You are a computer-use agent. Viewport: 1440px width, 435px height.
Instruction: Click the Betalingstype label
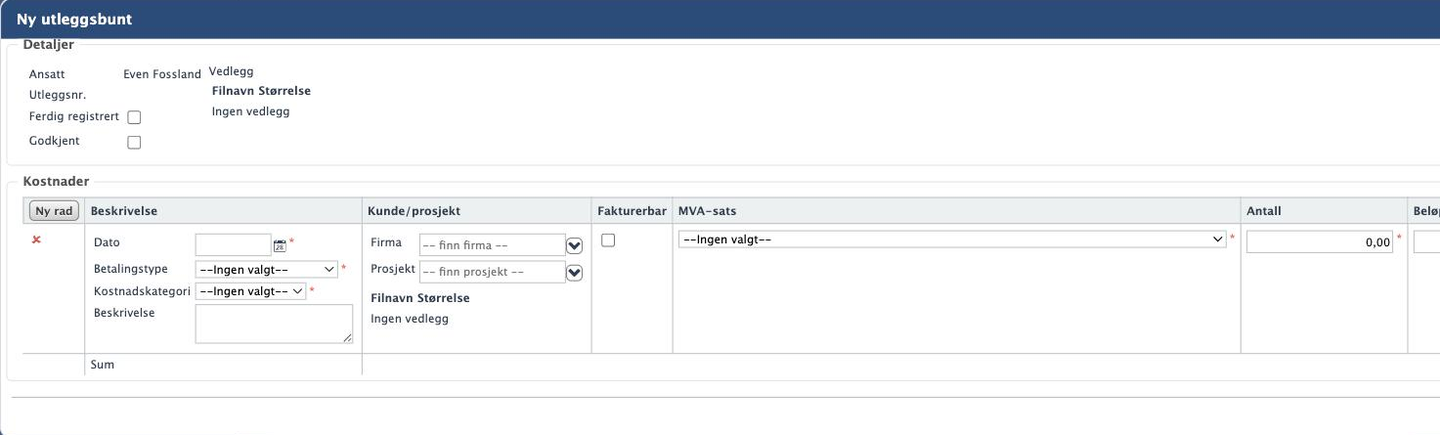coord(131,269)
